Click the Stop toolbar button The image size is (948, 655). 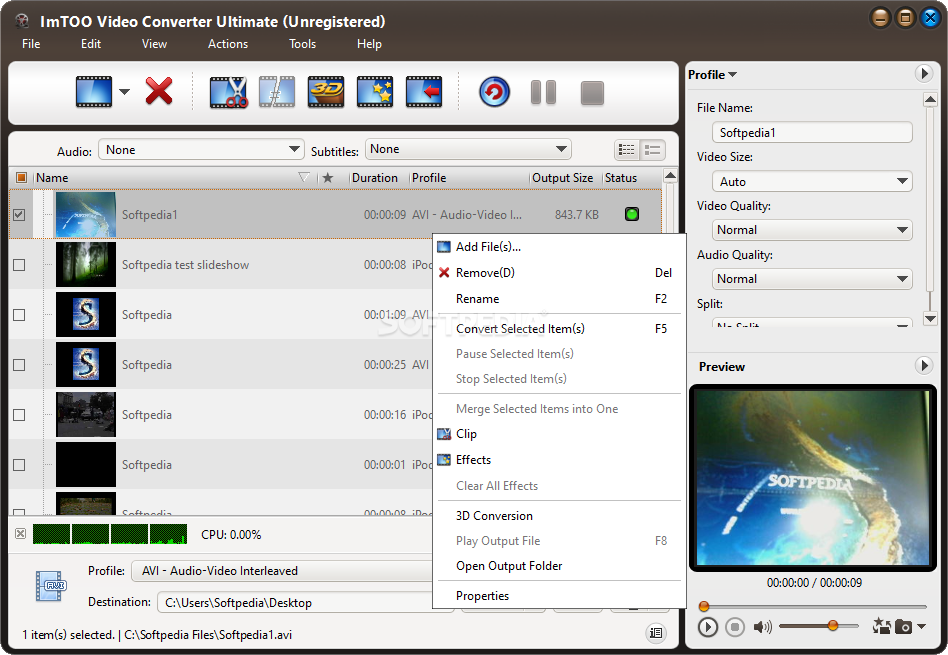coord(592,93)
